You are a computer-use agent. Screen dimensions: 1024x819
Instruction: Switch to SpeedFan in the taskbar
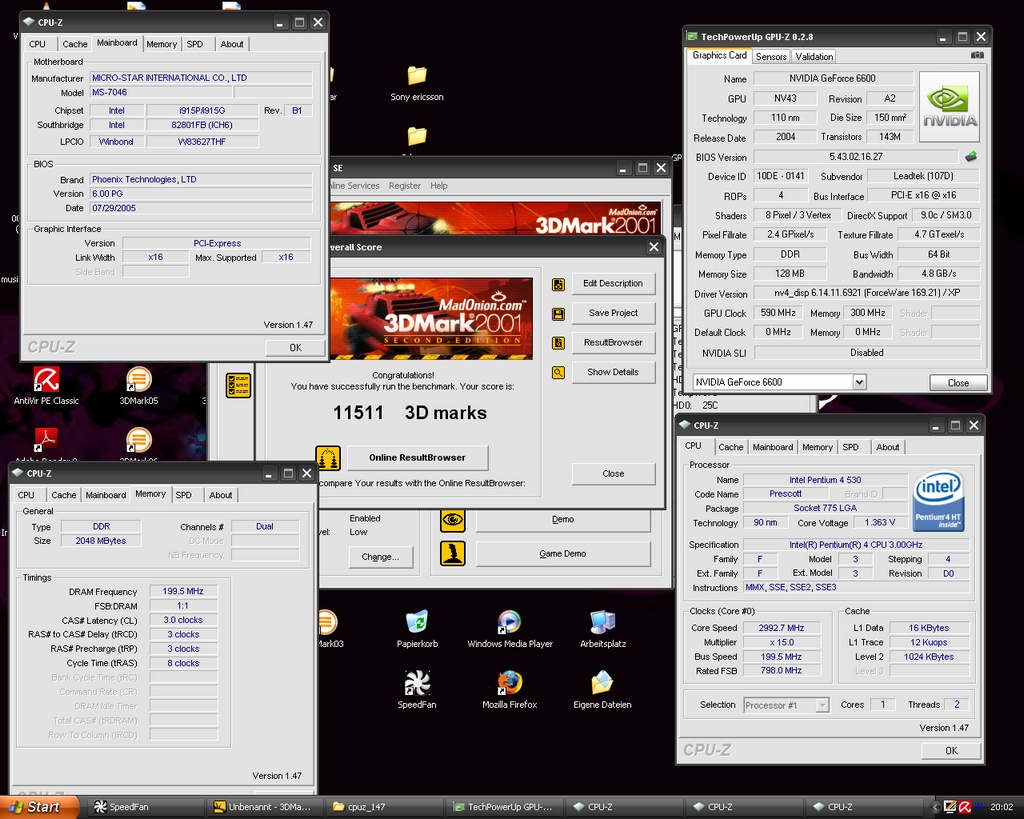point(145,807)
